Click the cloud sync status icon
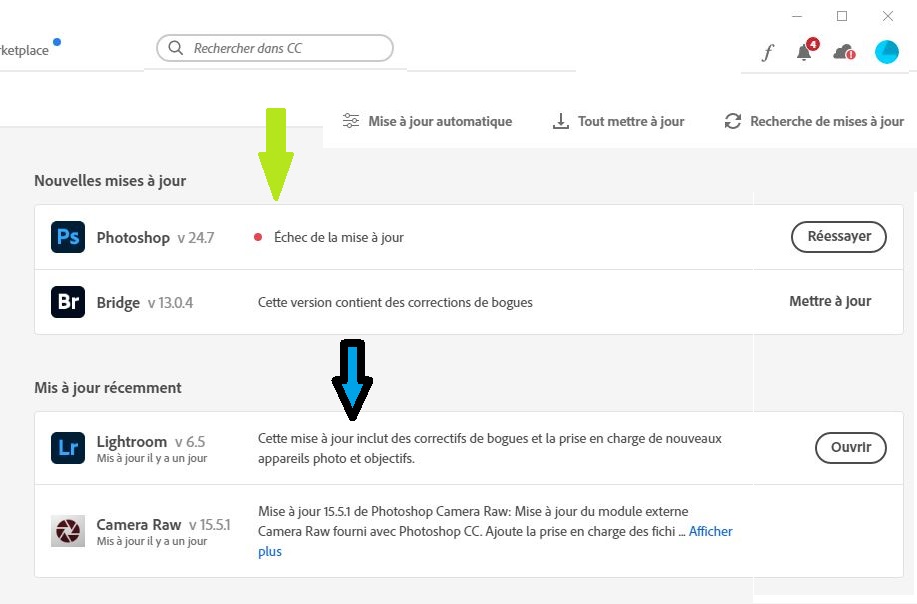Viewport: 917px width, 604px height. (844, 52)
